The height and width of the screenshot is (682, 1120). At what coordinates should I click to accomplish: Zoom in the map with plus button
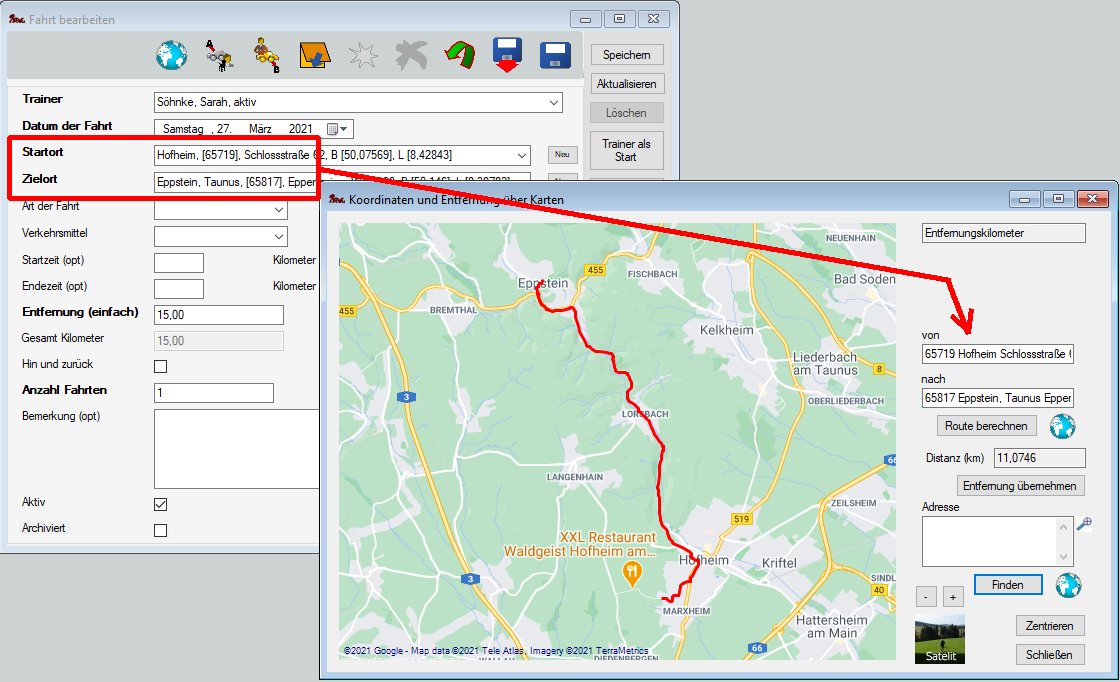(x=953, y=597)
